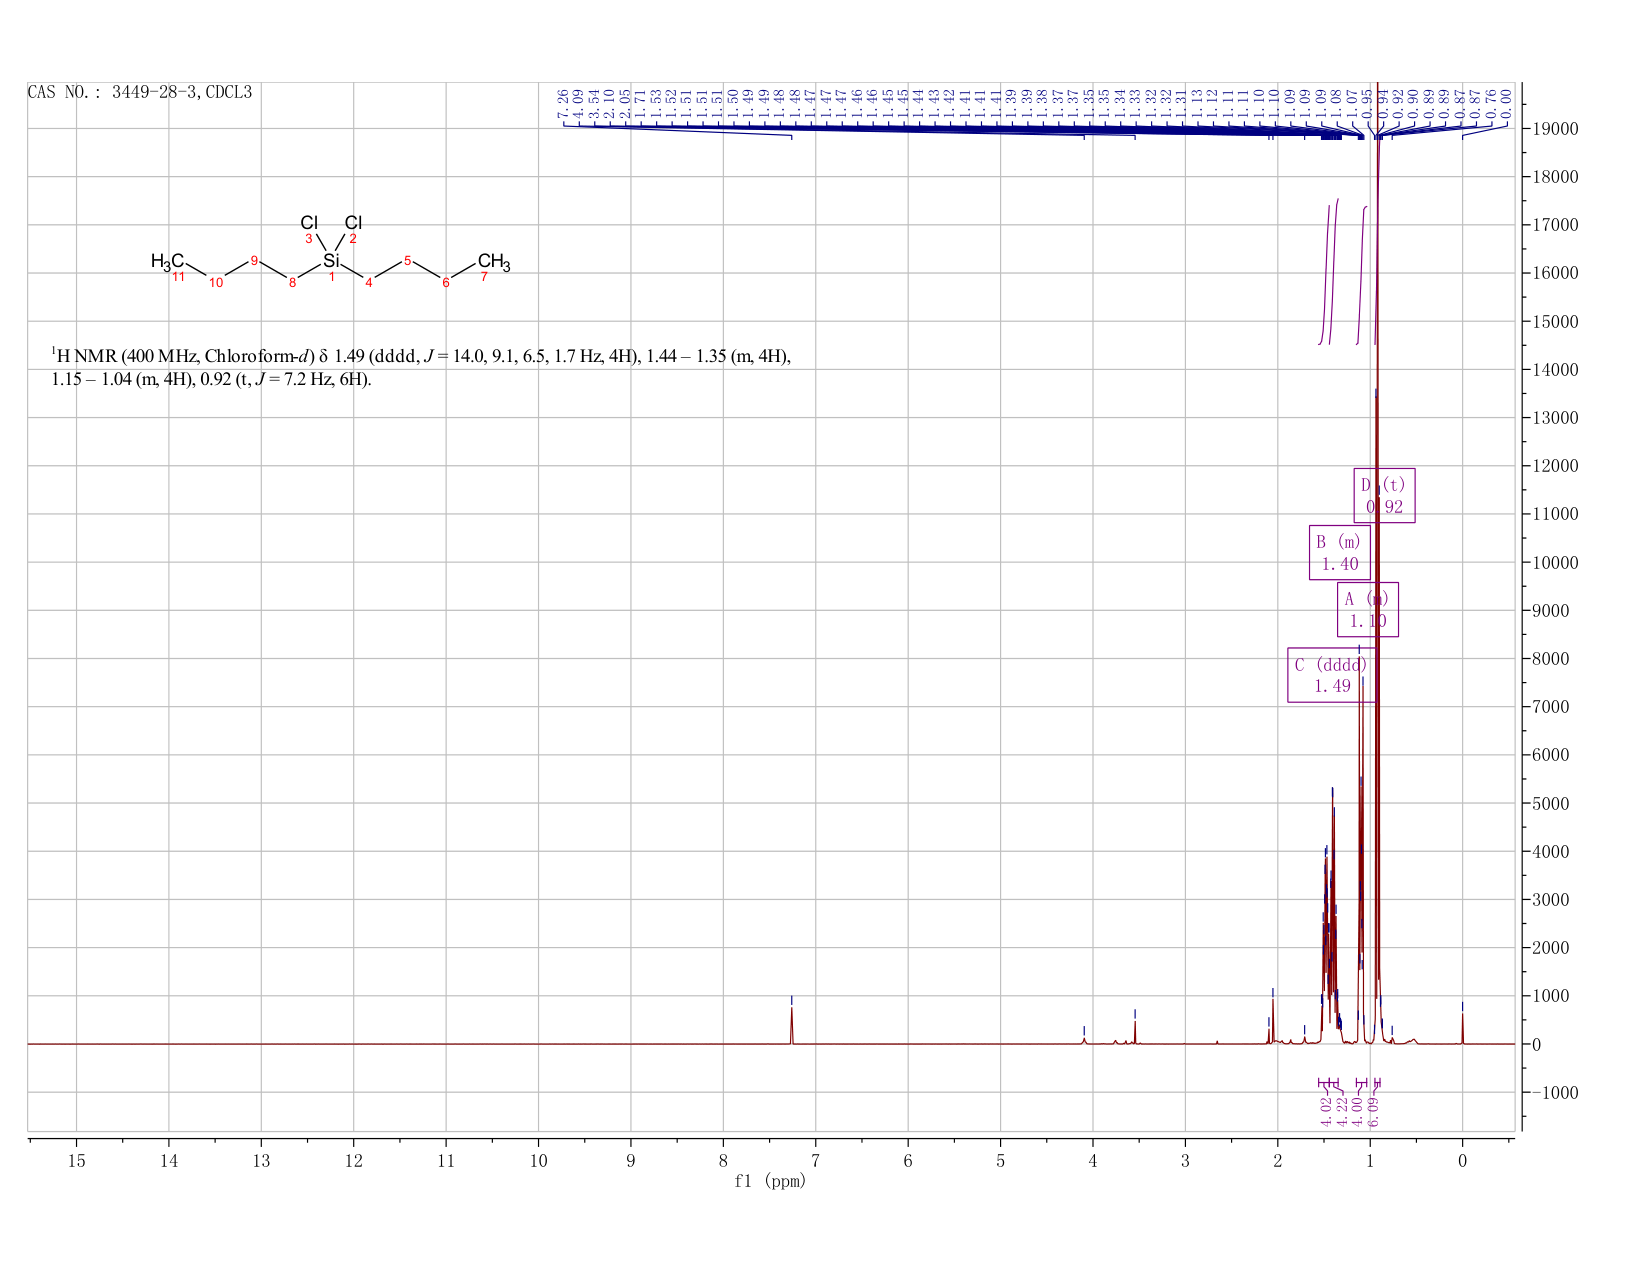The width and height of the screenshot is (1650, 1275).
Task: Click the impurity peak near 3.54 ppm
Action: [x=1135, y=1032]
